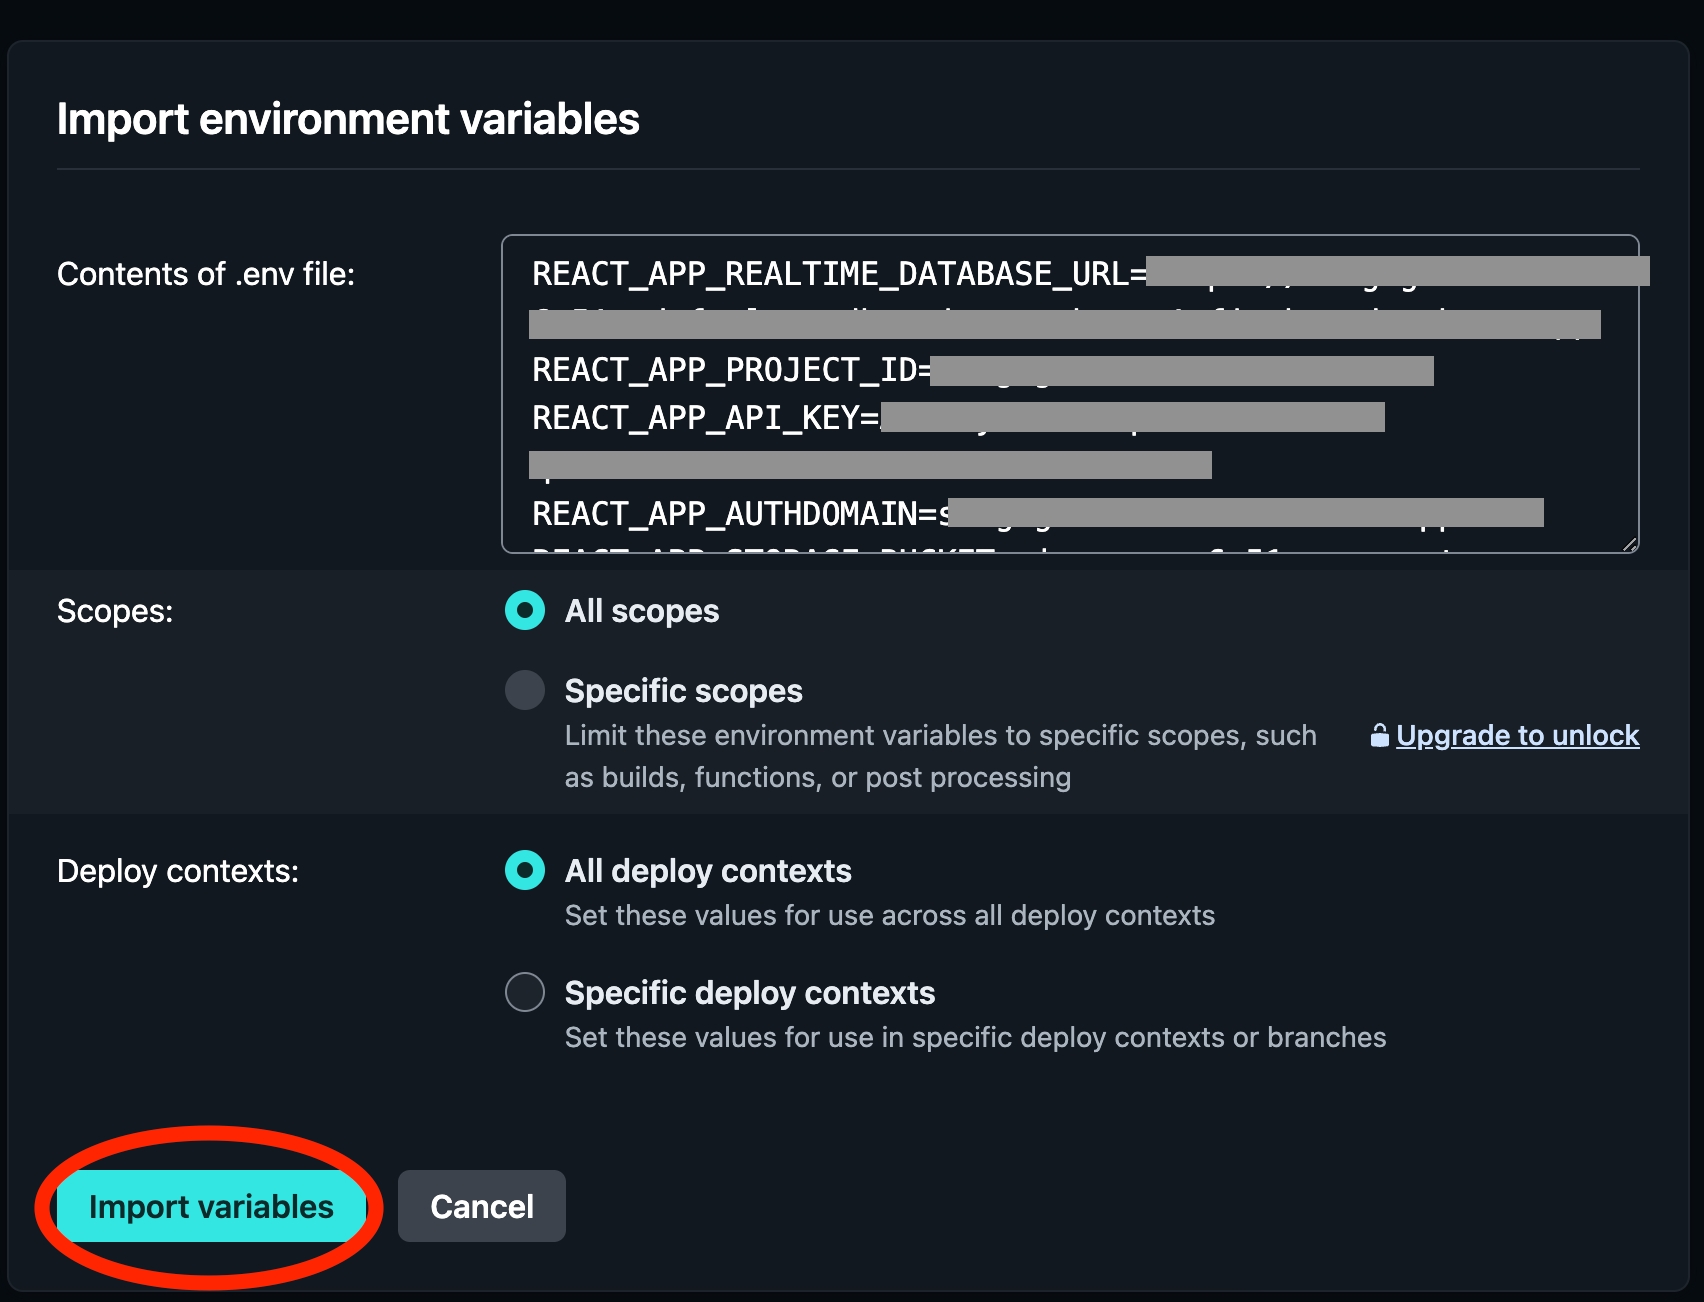The image size is (1704, 1302).
Task: Open the Upgrade to unlock link
Action: coord(1517,736)
